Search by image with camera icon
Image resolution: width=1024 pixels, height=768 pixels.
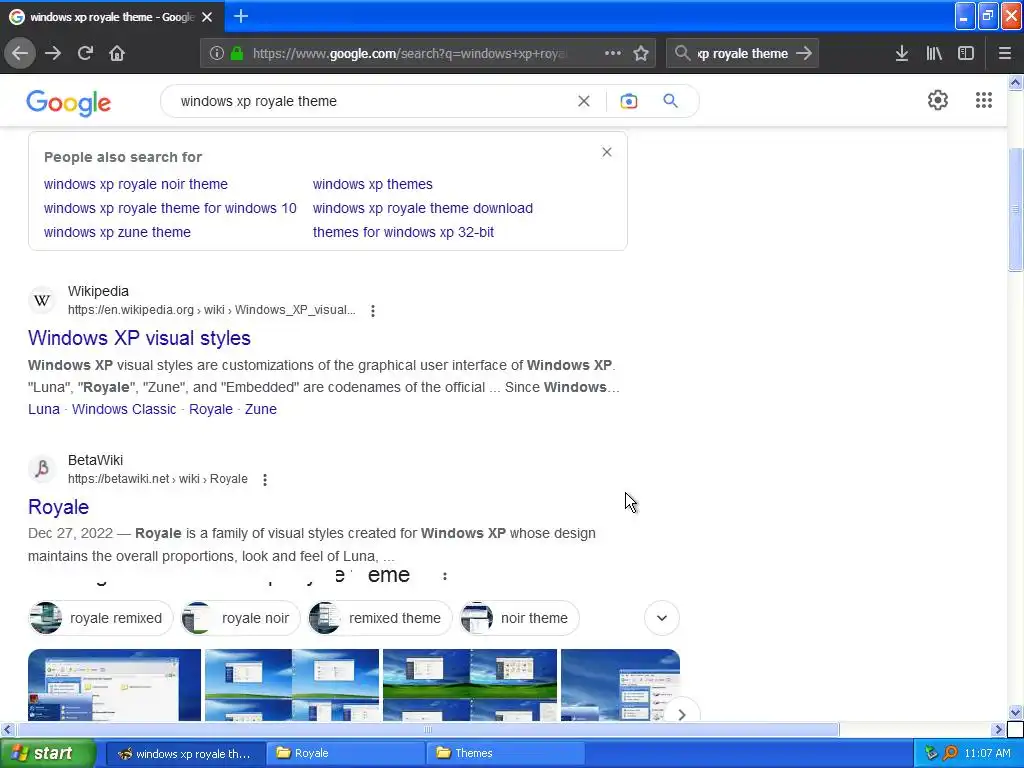click(x=629, y=101)
